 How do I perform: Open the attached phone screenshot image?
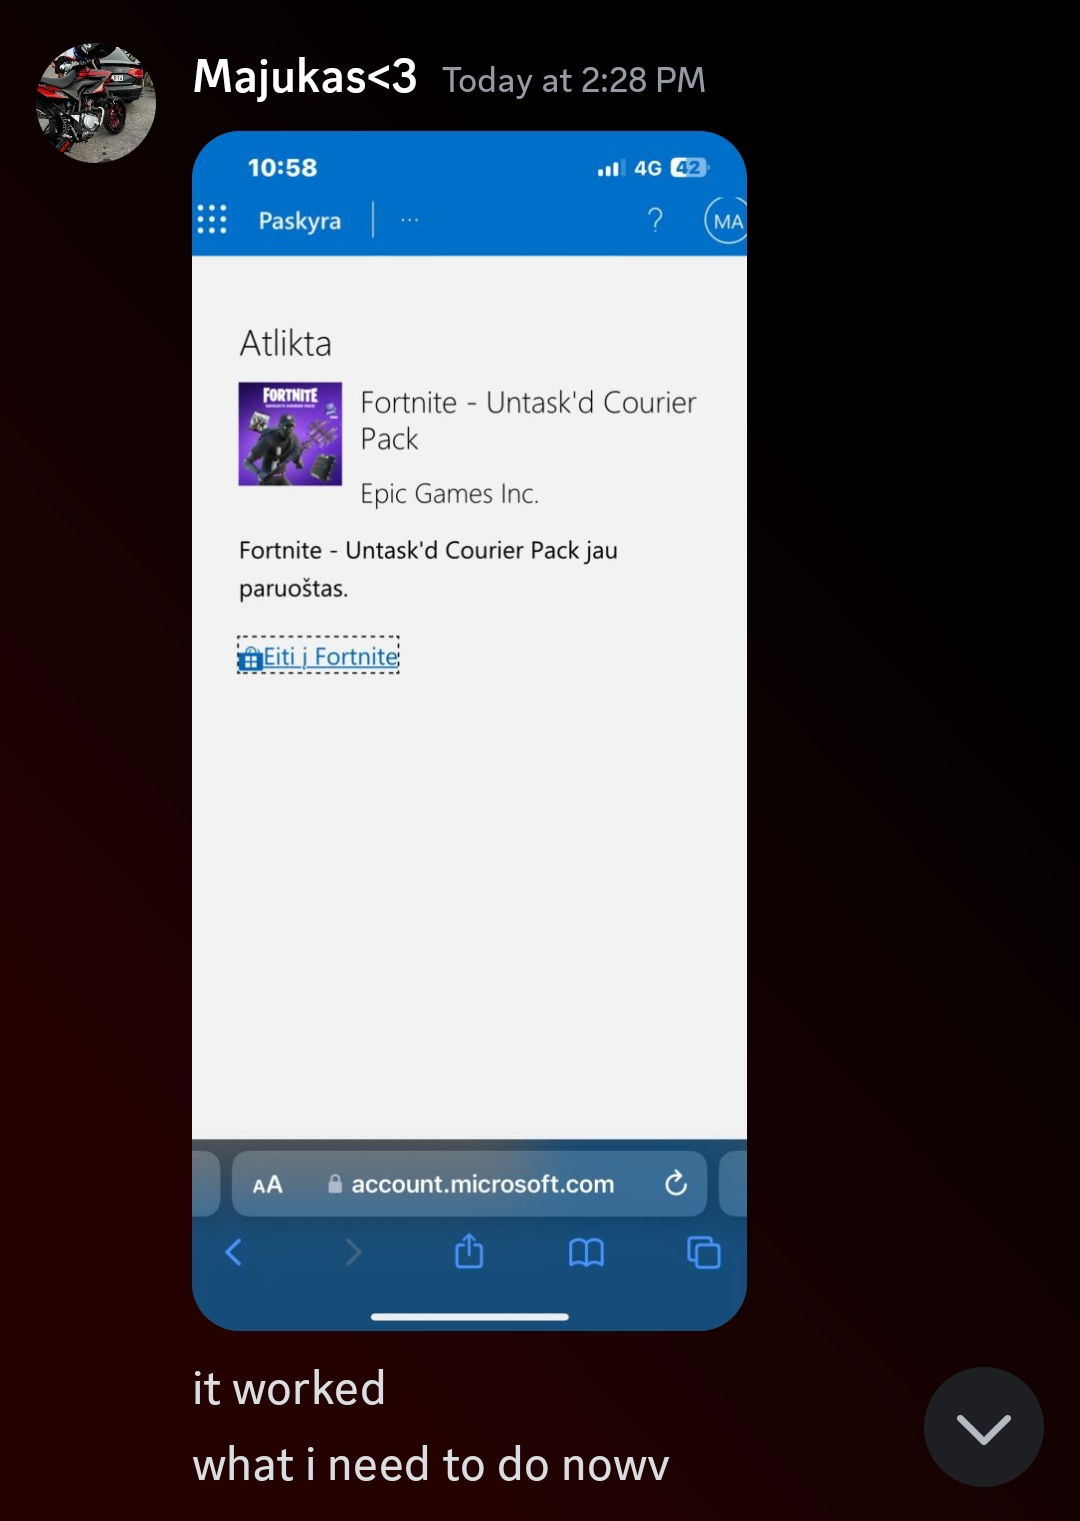point(469,730)
